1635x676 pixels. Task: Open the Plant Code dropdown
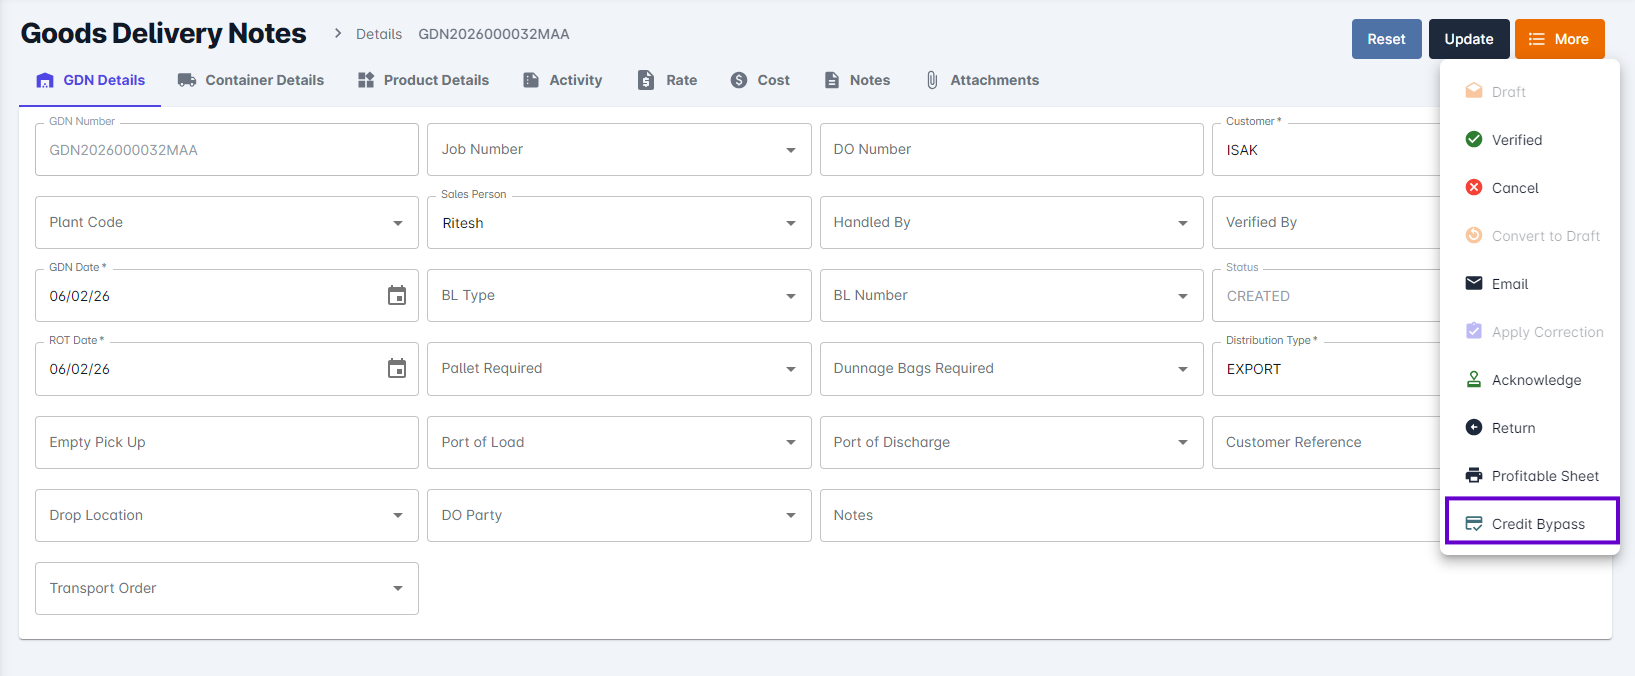coord(397,223)
